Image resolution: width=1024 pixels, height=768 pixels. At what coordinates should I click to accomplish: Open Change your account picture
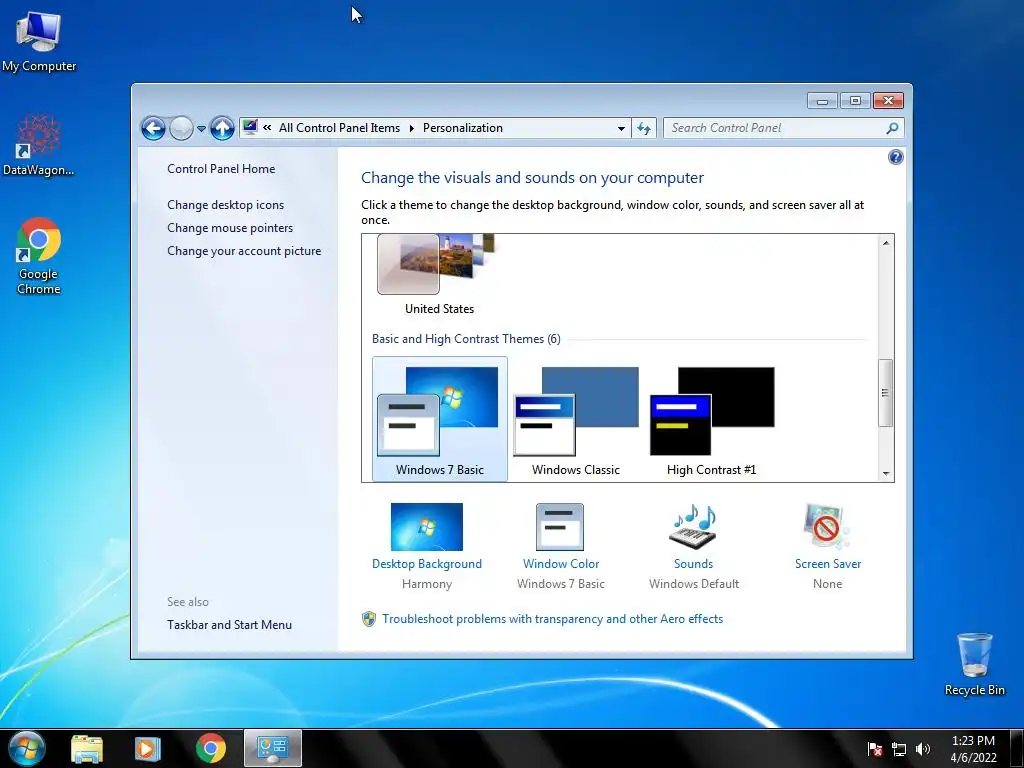[x=244, y=251]
